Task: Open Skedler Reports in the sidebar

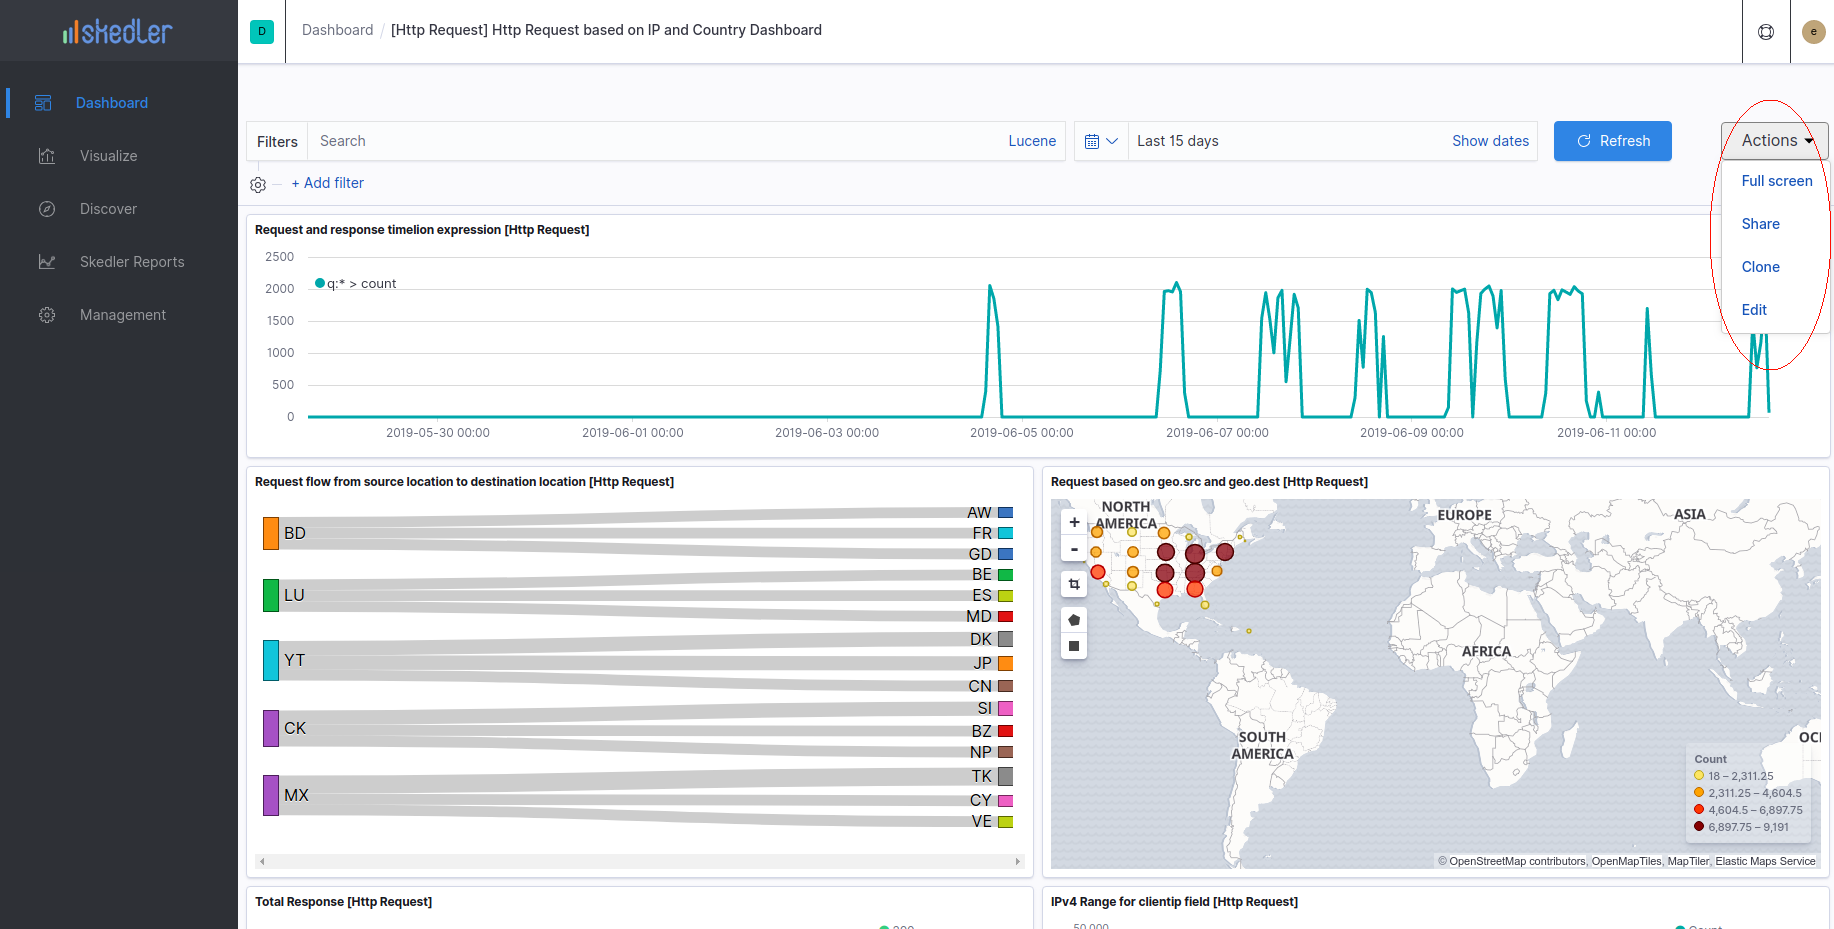Action: [x=132, y=262]
